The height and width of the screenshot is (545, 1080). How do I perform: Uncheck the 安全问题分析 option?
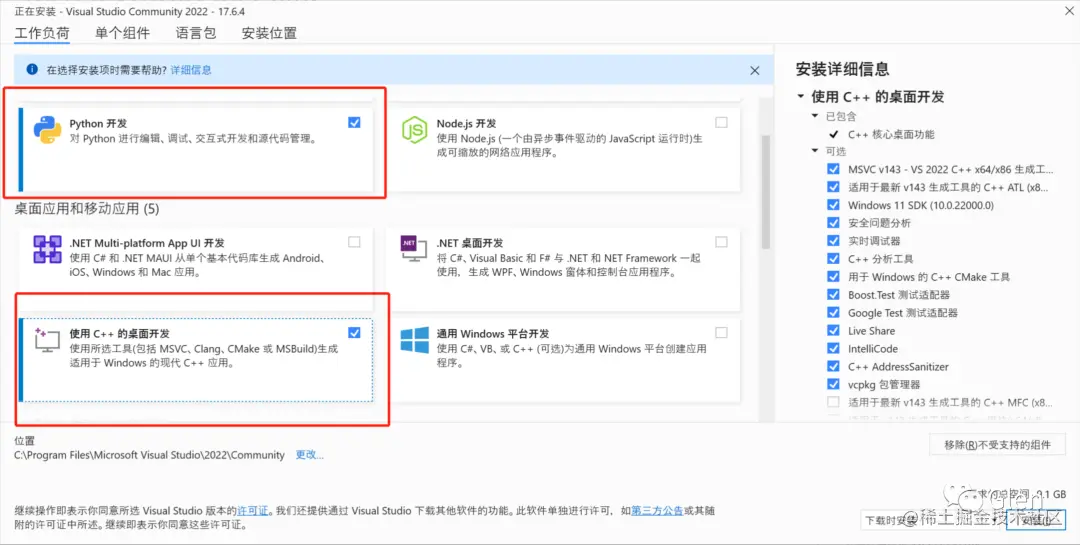(x=833, y=223)
